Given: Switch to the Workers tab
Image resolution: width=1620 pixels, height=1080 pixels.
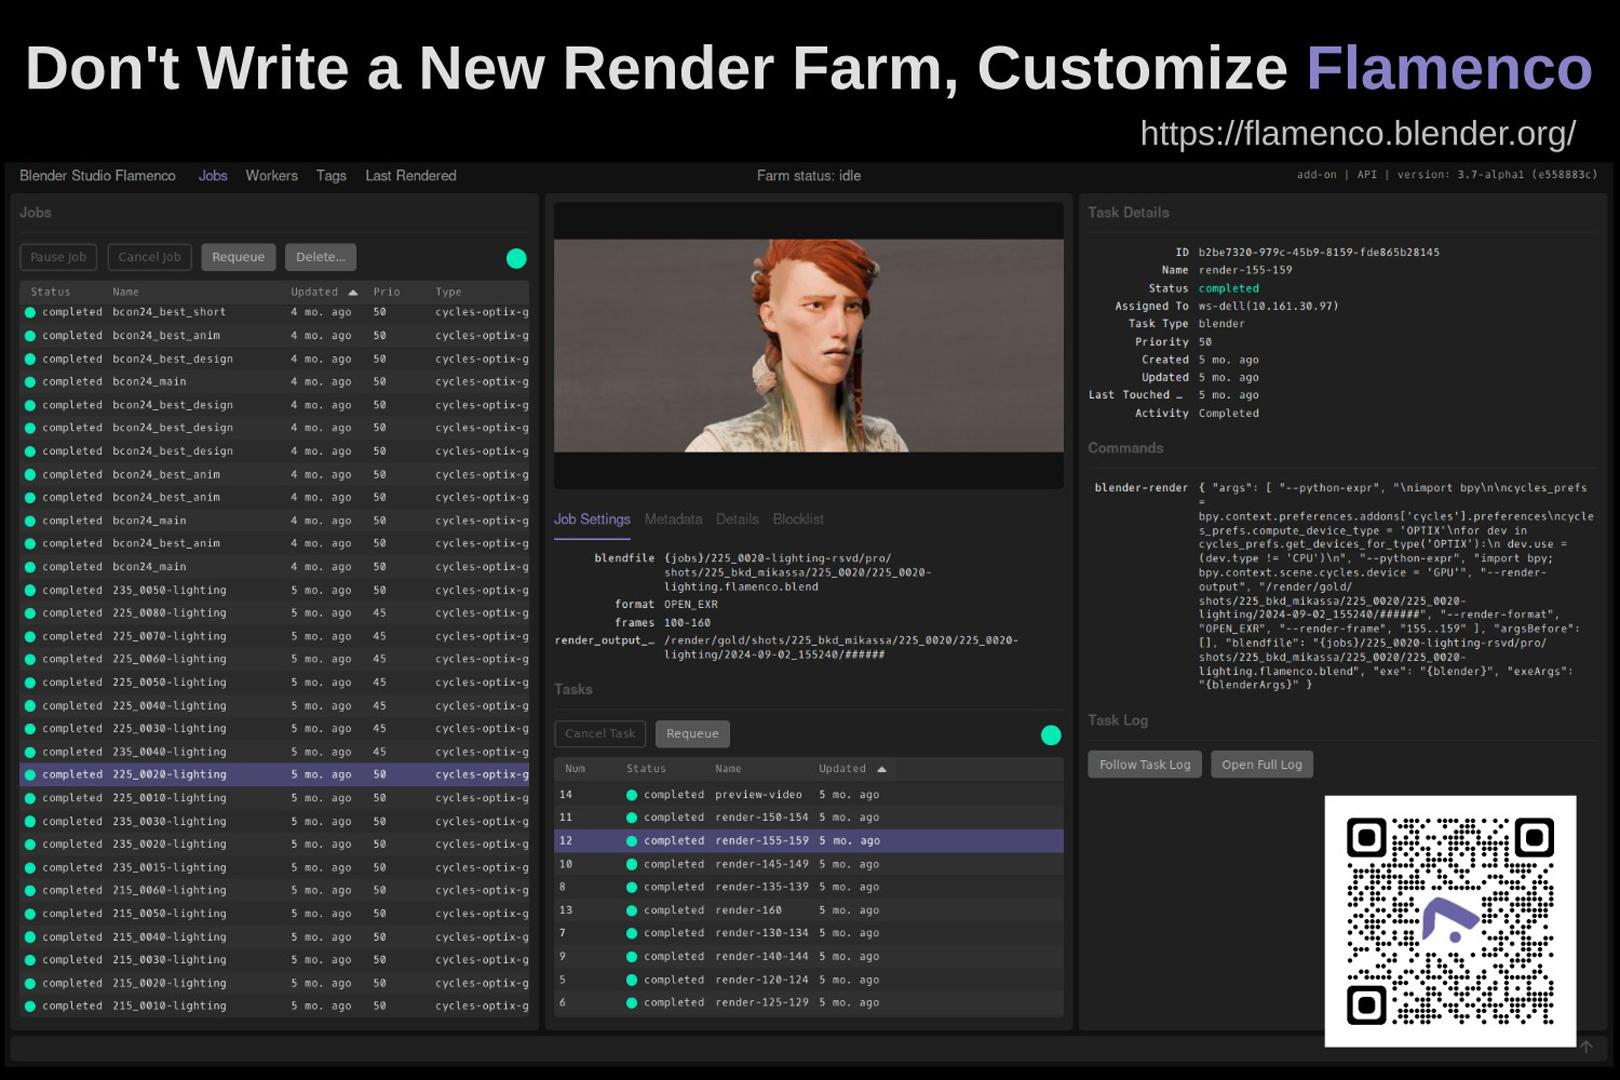Looking at the screenshot, I should point(271,175).
